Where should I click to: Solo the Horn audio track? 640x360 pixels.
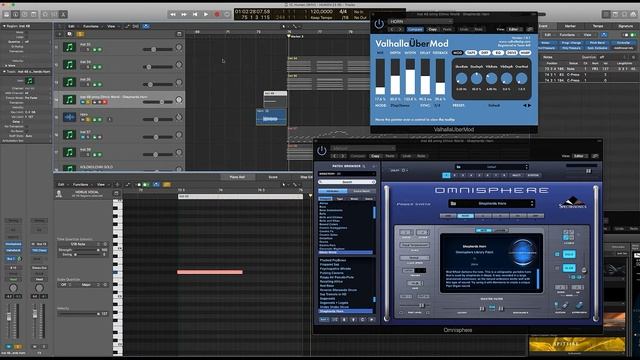tap(88, 120)
